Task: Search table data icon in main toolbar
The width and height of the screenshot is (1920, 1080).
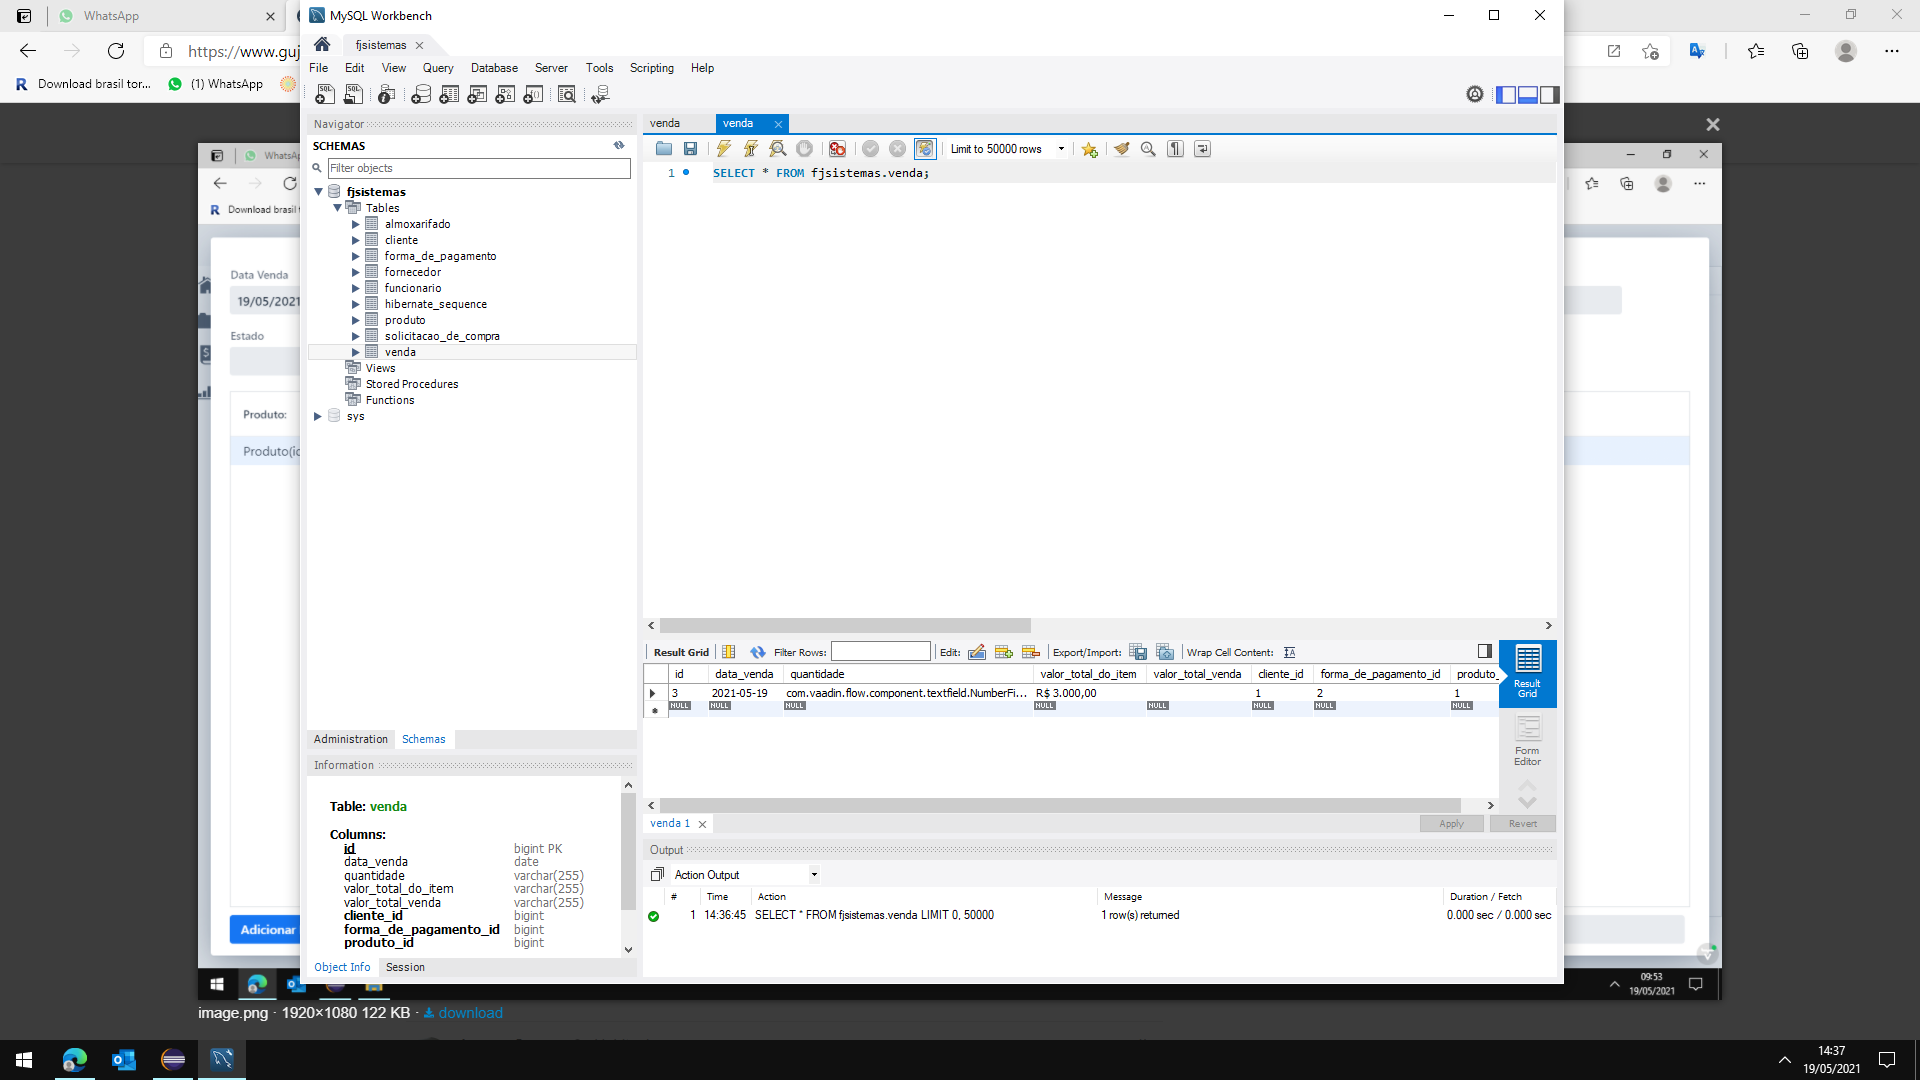Action: [567, 94]
